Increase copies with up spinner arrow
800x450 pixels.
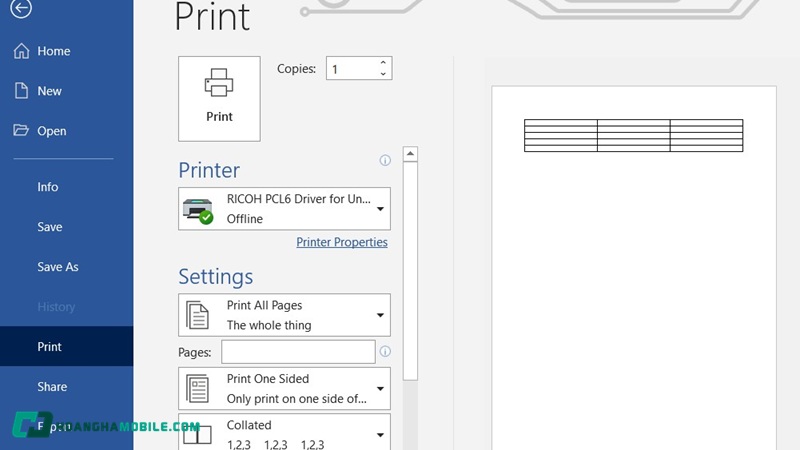click(x=383, y=63)
